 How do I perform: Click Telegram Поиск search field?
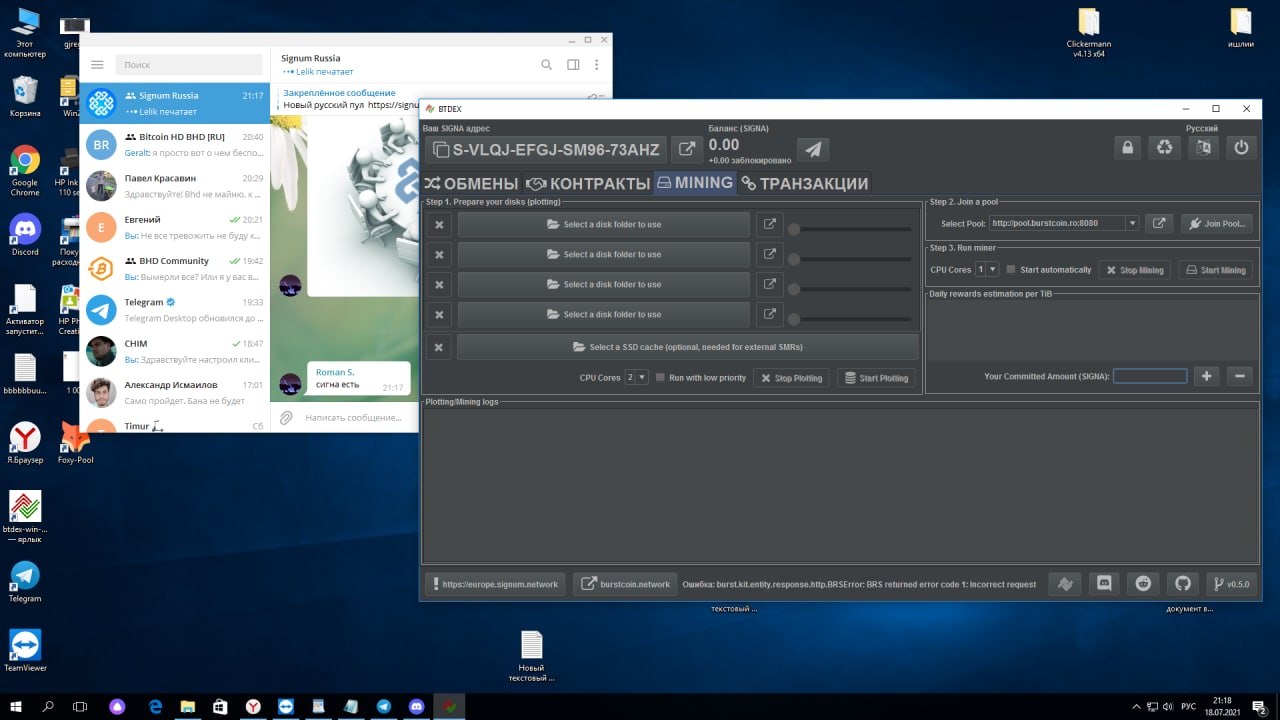tap(189, 65)
